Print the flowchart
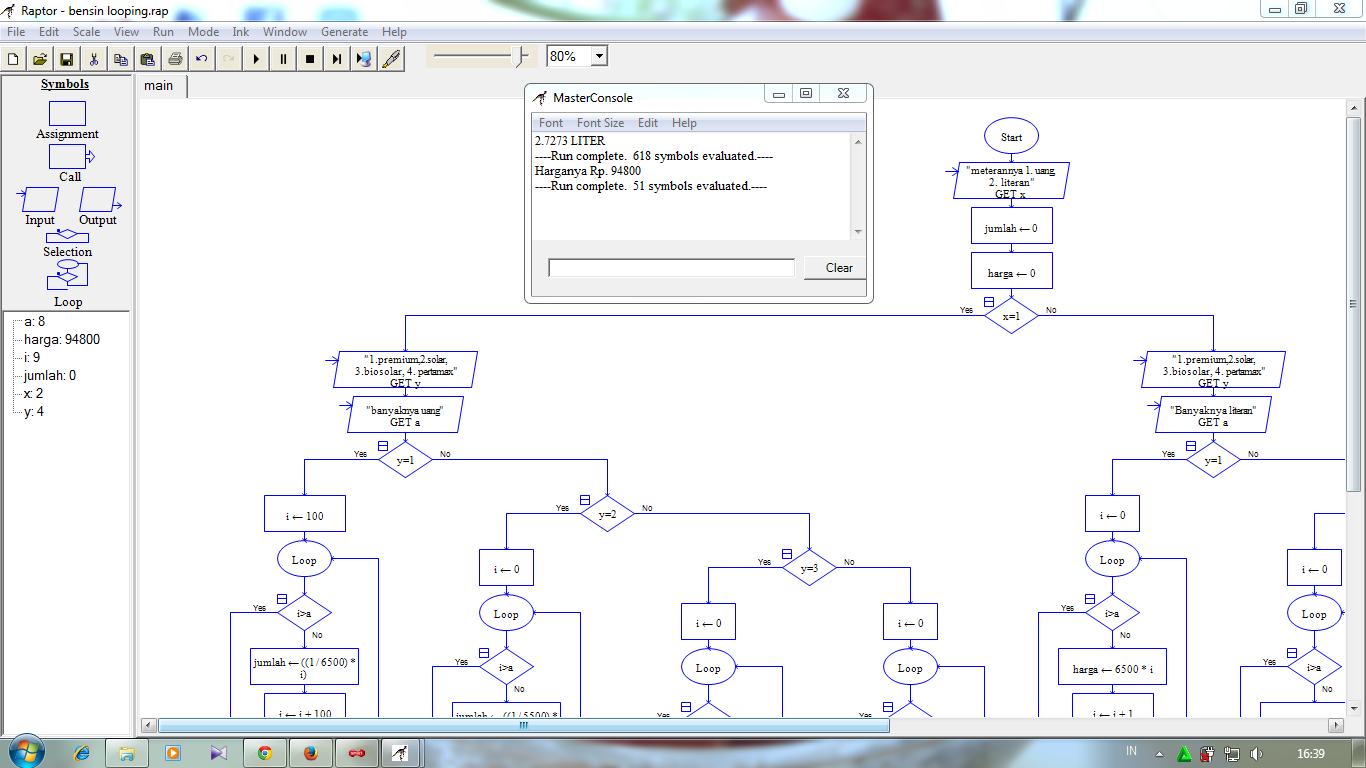 [x=175, y=59]
